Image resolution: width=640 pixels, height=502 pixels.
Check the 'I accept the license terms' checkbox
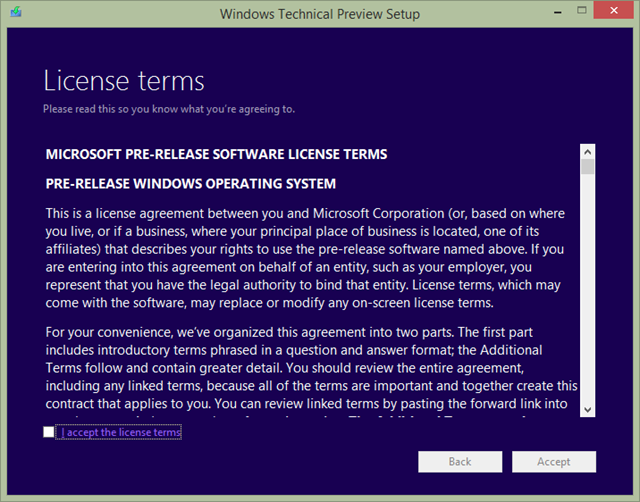[49, 432]
